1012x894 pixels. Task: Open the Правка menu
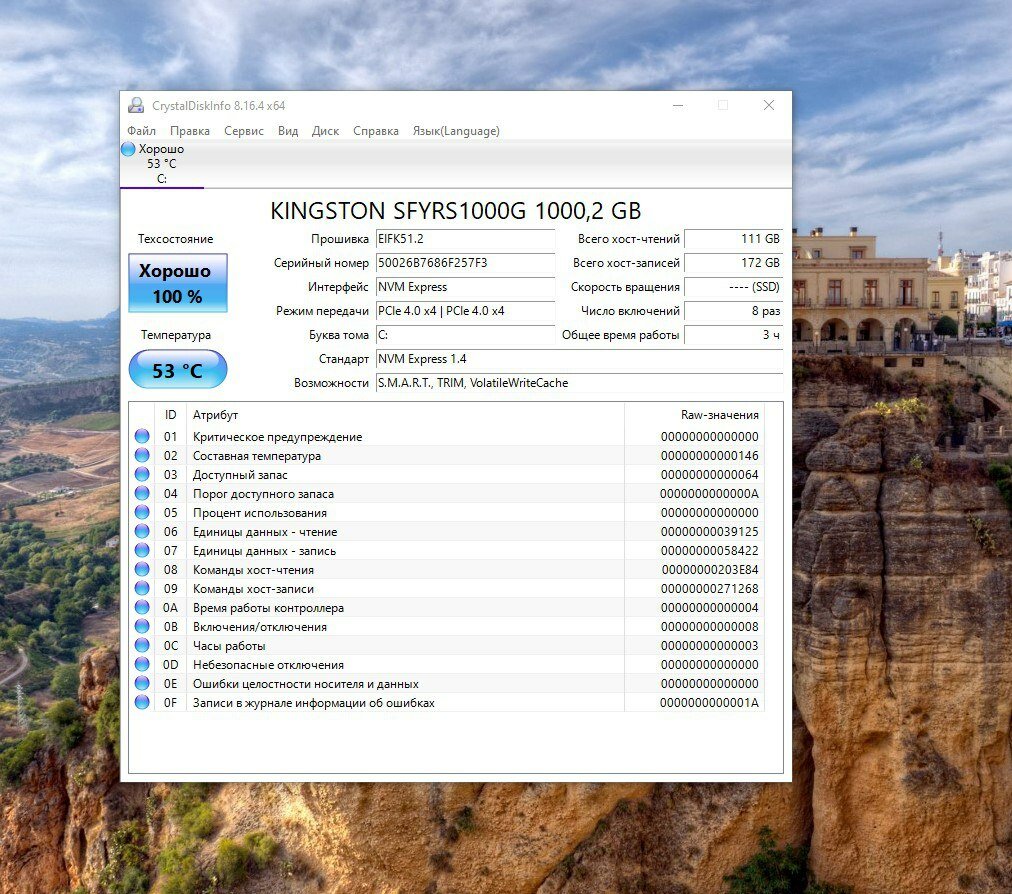click(x=190, y=131)
